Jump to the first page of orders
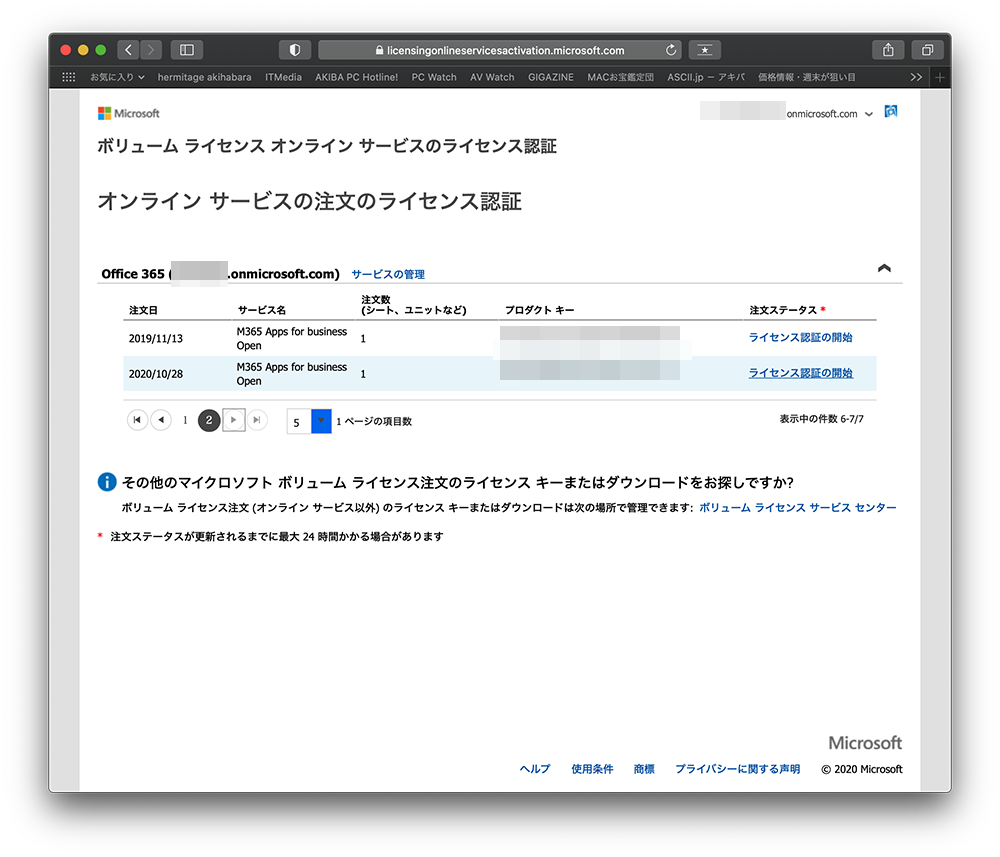Image resolution: width=1000 pixels, height=857 pixels. coord(137,420)
